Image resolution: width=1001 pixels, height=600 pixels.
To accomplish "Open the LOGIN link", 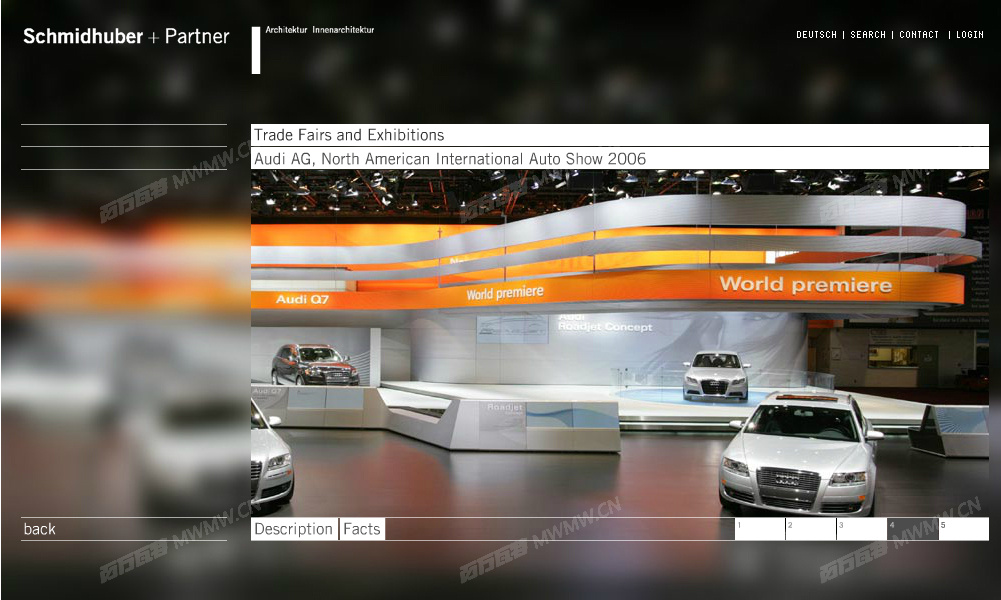I will [x=970, y=34].
